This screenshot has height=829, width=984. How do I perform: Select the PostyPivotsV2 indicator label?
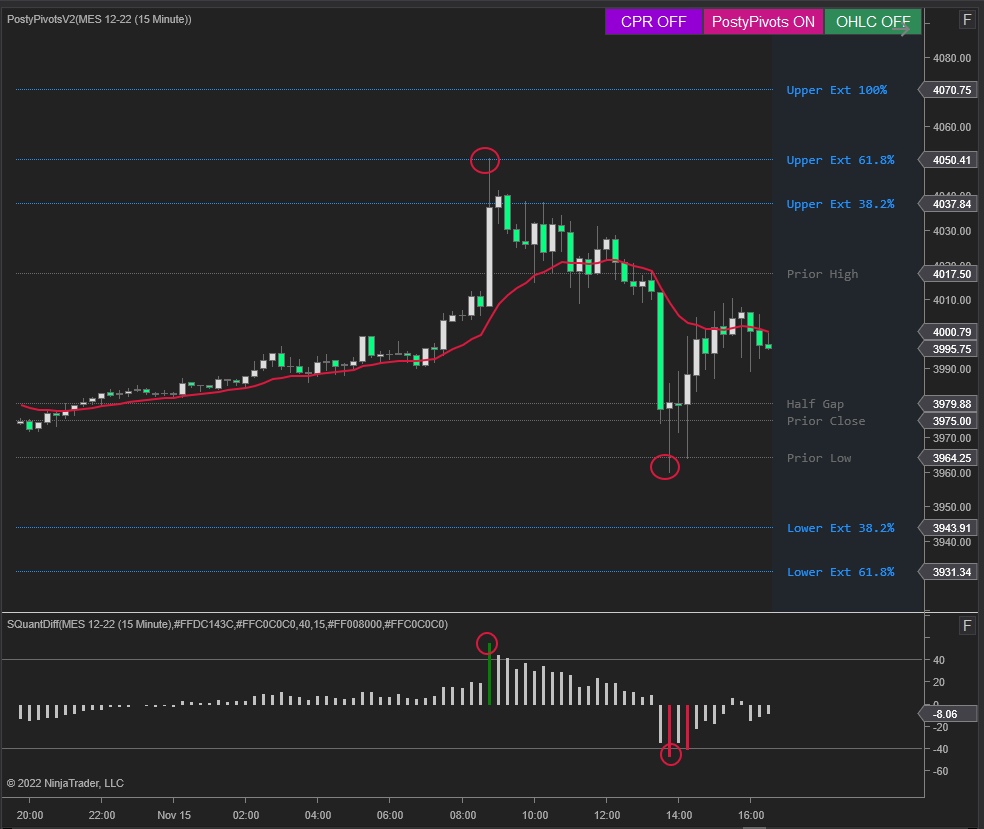100,19
